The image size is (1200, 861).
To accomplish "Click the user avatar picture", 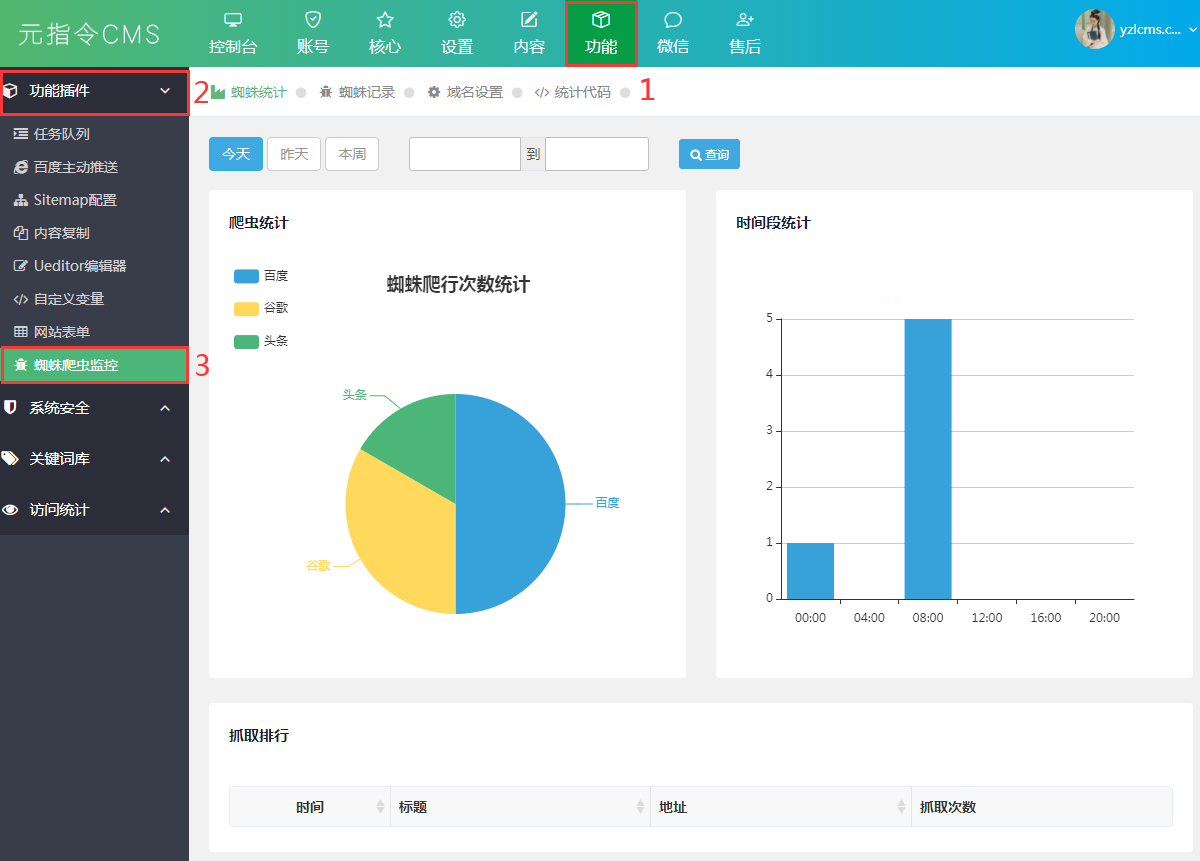I will point(1094,29).
